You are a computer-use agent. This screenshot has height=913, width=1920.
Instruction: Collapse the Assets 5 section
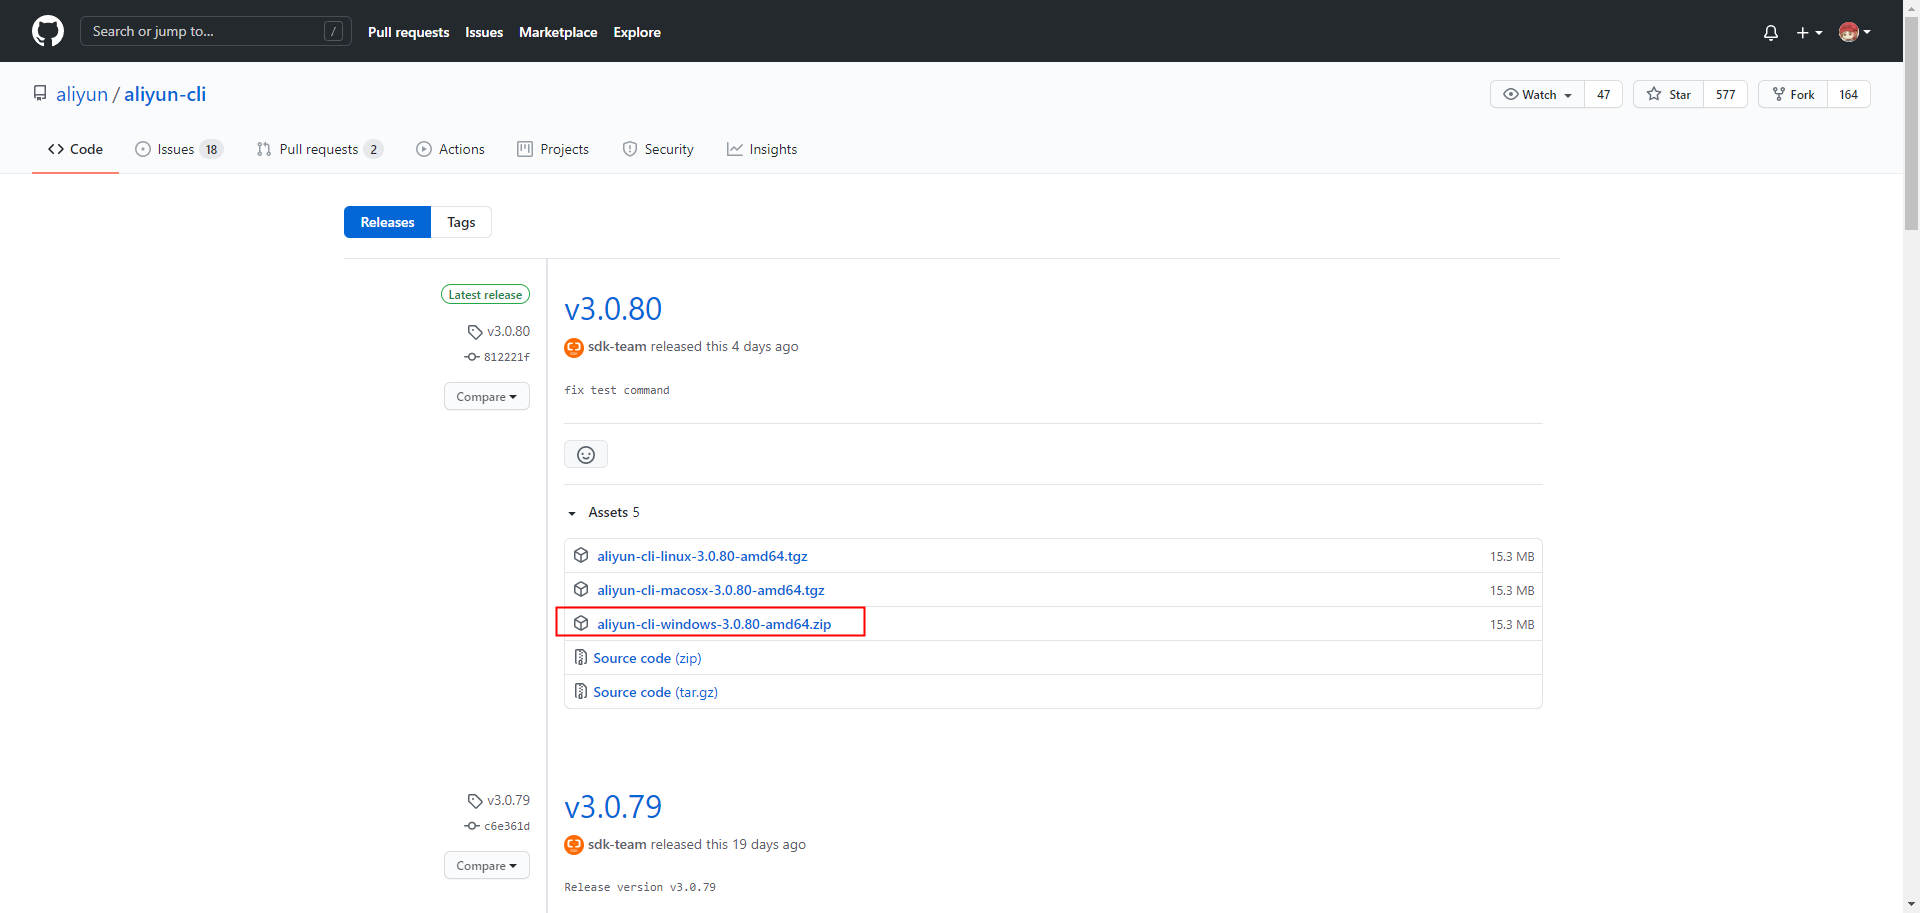pos(603,512)
